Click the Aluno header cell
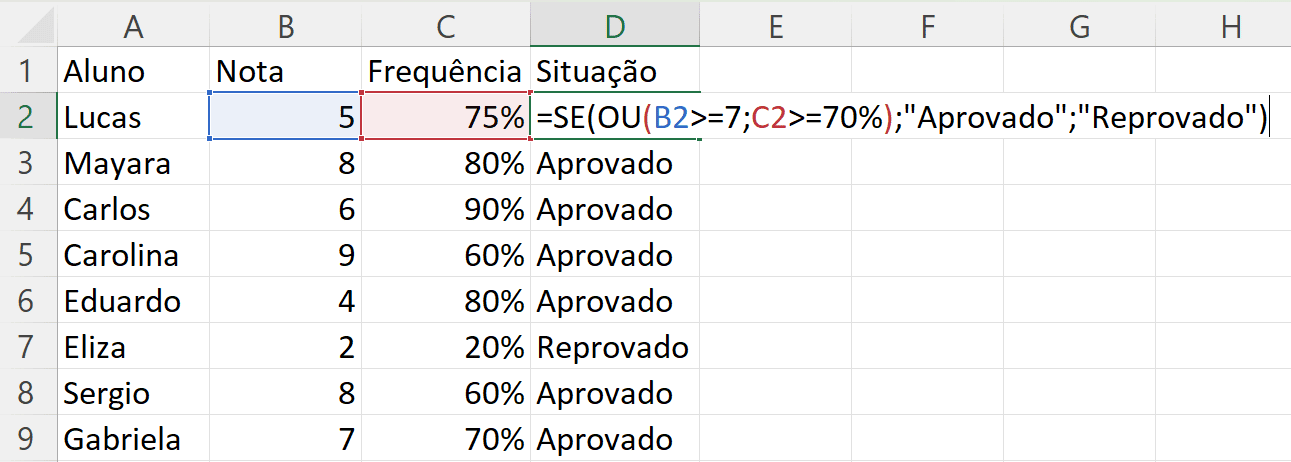 [134, 71]
